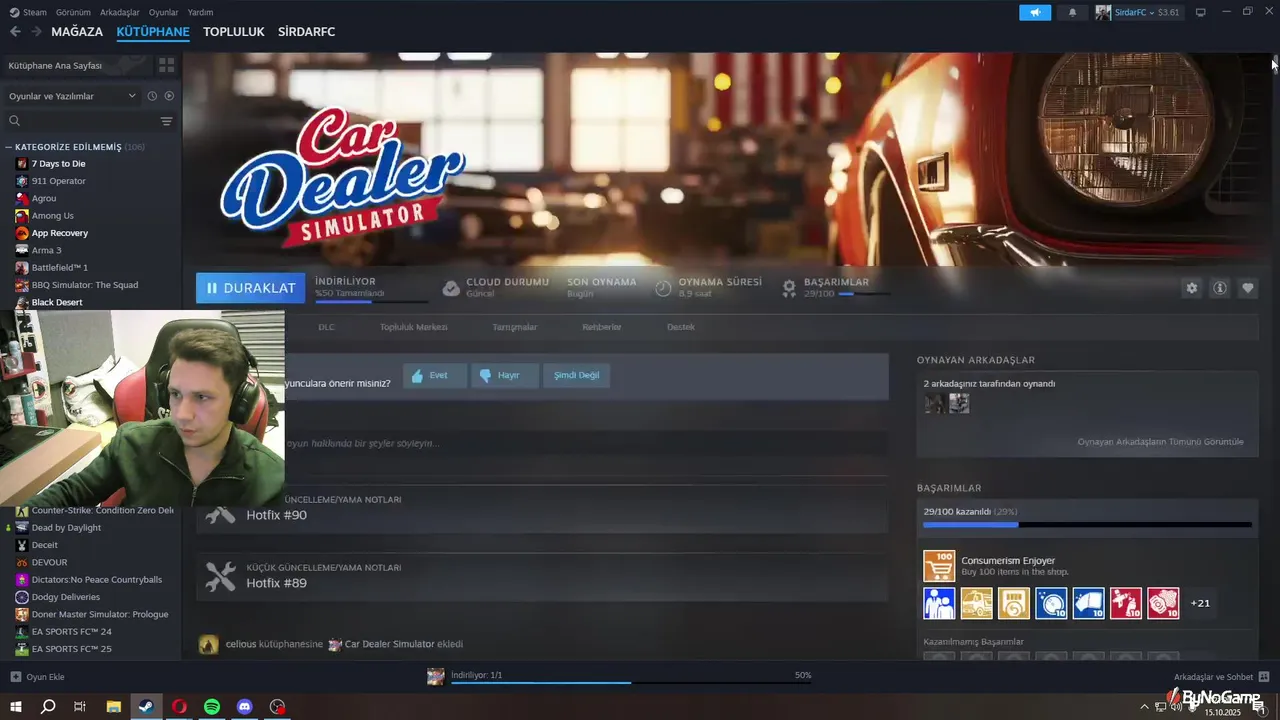
Task: Open Arkadaşlar ve Sohbet friends icon
Action: [x=1264, y=677]
